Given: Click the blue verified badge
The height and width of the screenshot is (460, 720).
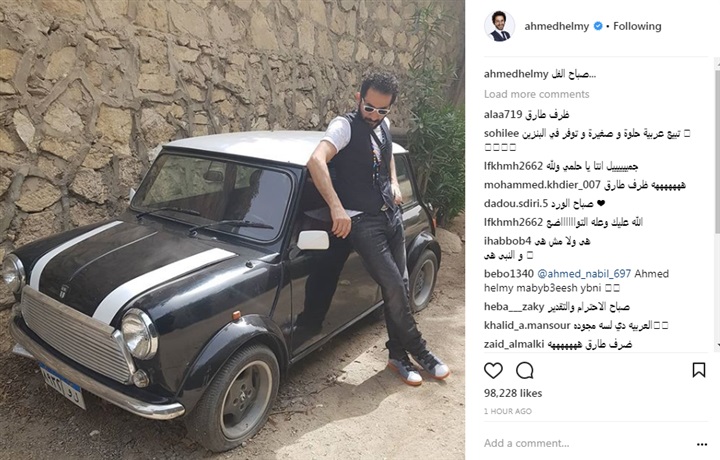Looking at the screenshot, I should point(598,26).
